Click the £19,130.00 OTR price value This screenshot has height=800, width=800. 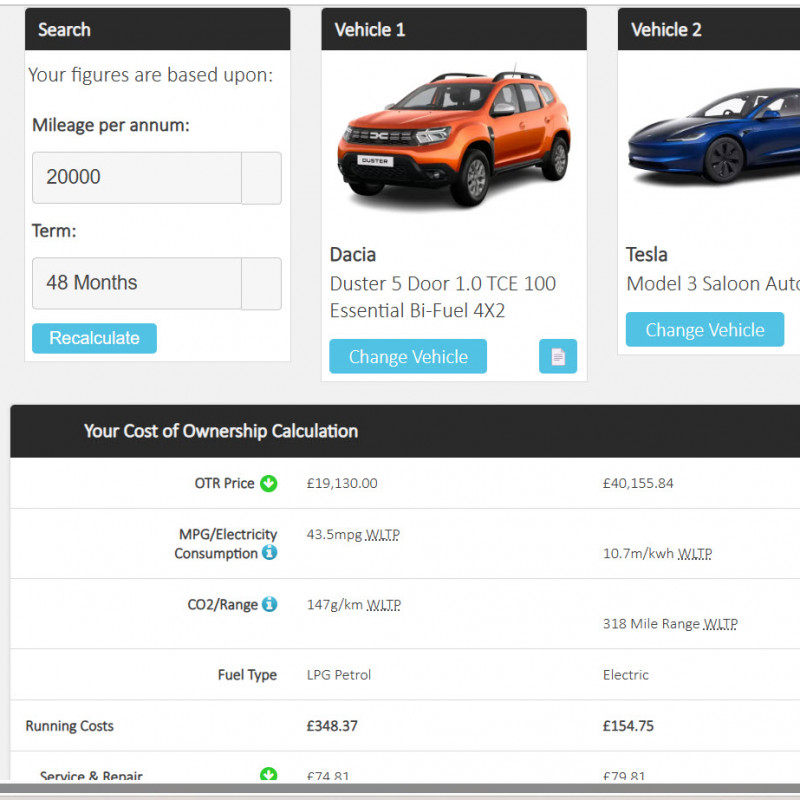(x=342, y=483)
